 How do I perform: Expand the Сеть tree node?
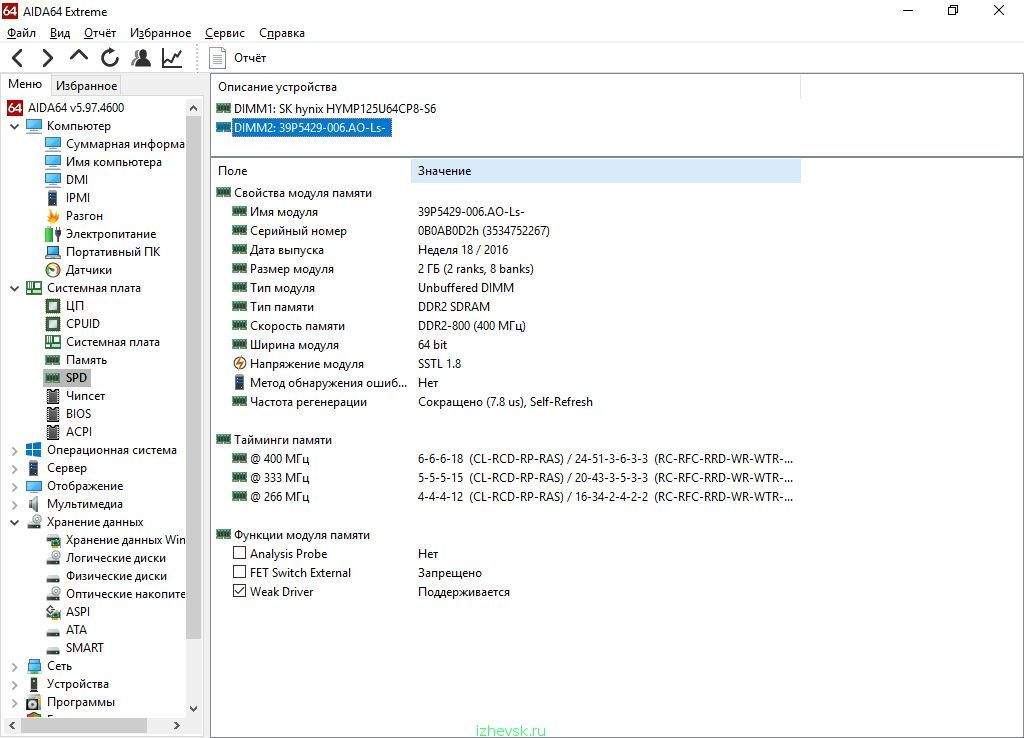point(14,666)
